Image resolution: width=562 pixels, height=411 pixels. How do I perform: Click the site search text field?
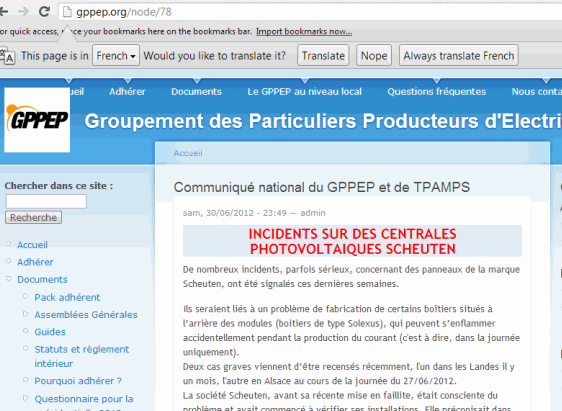click(x=46, y=201)
